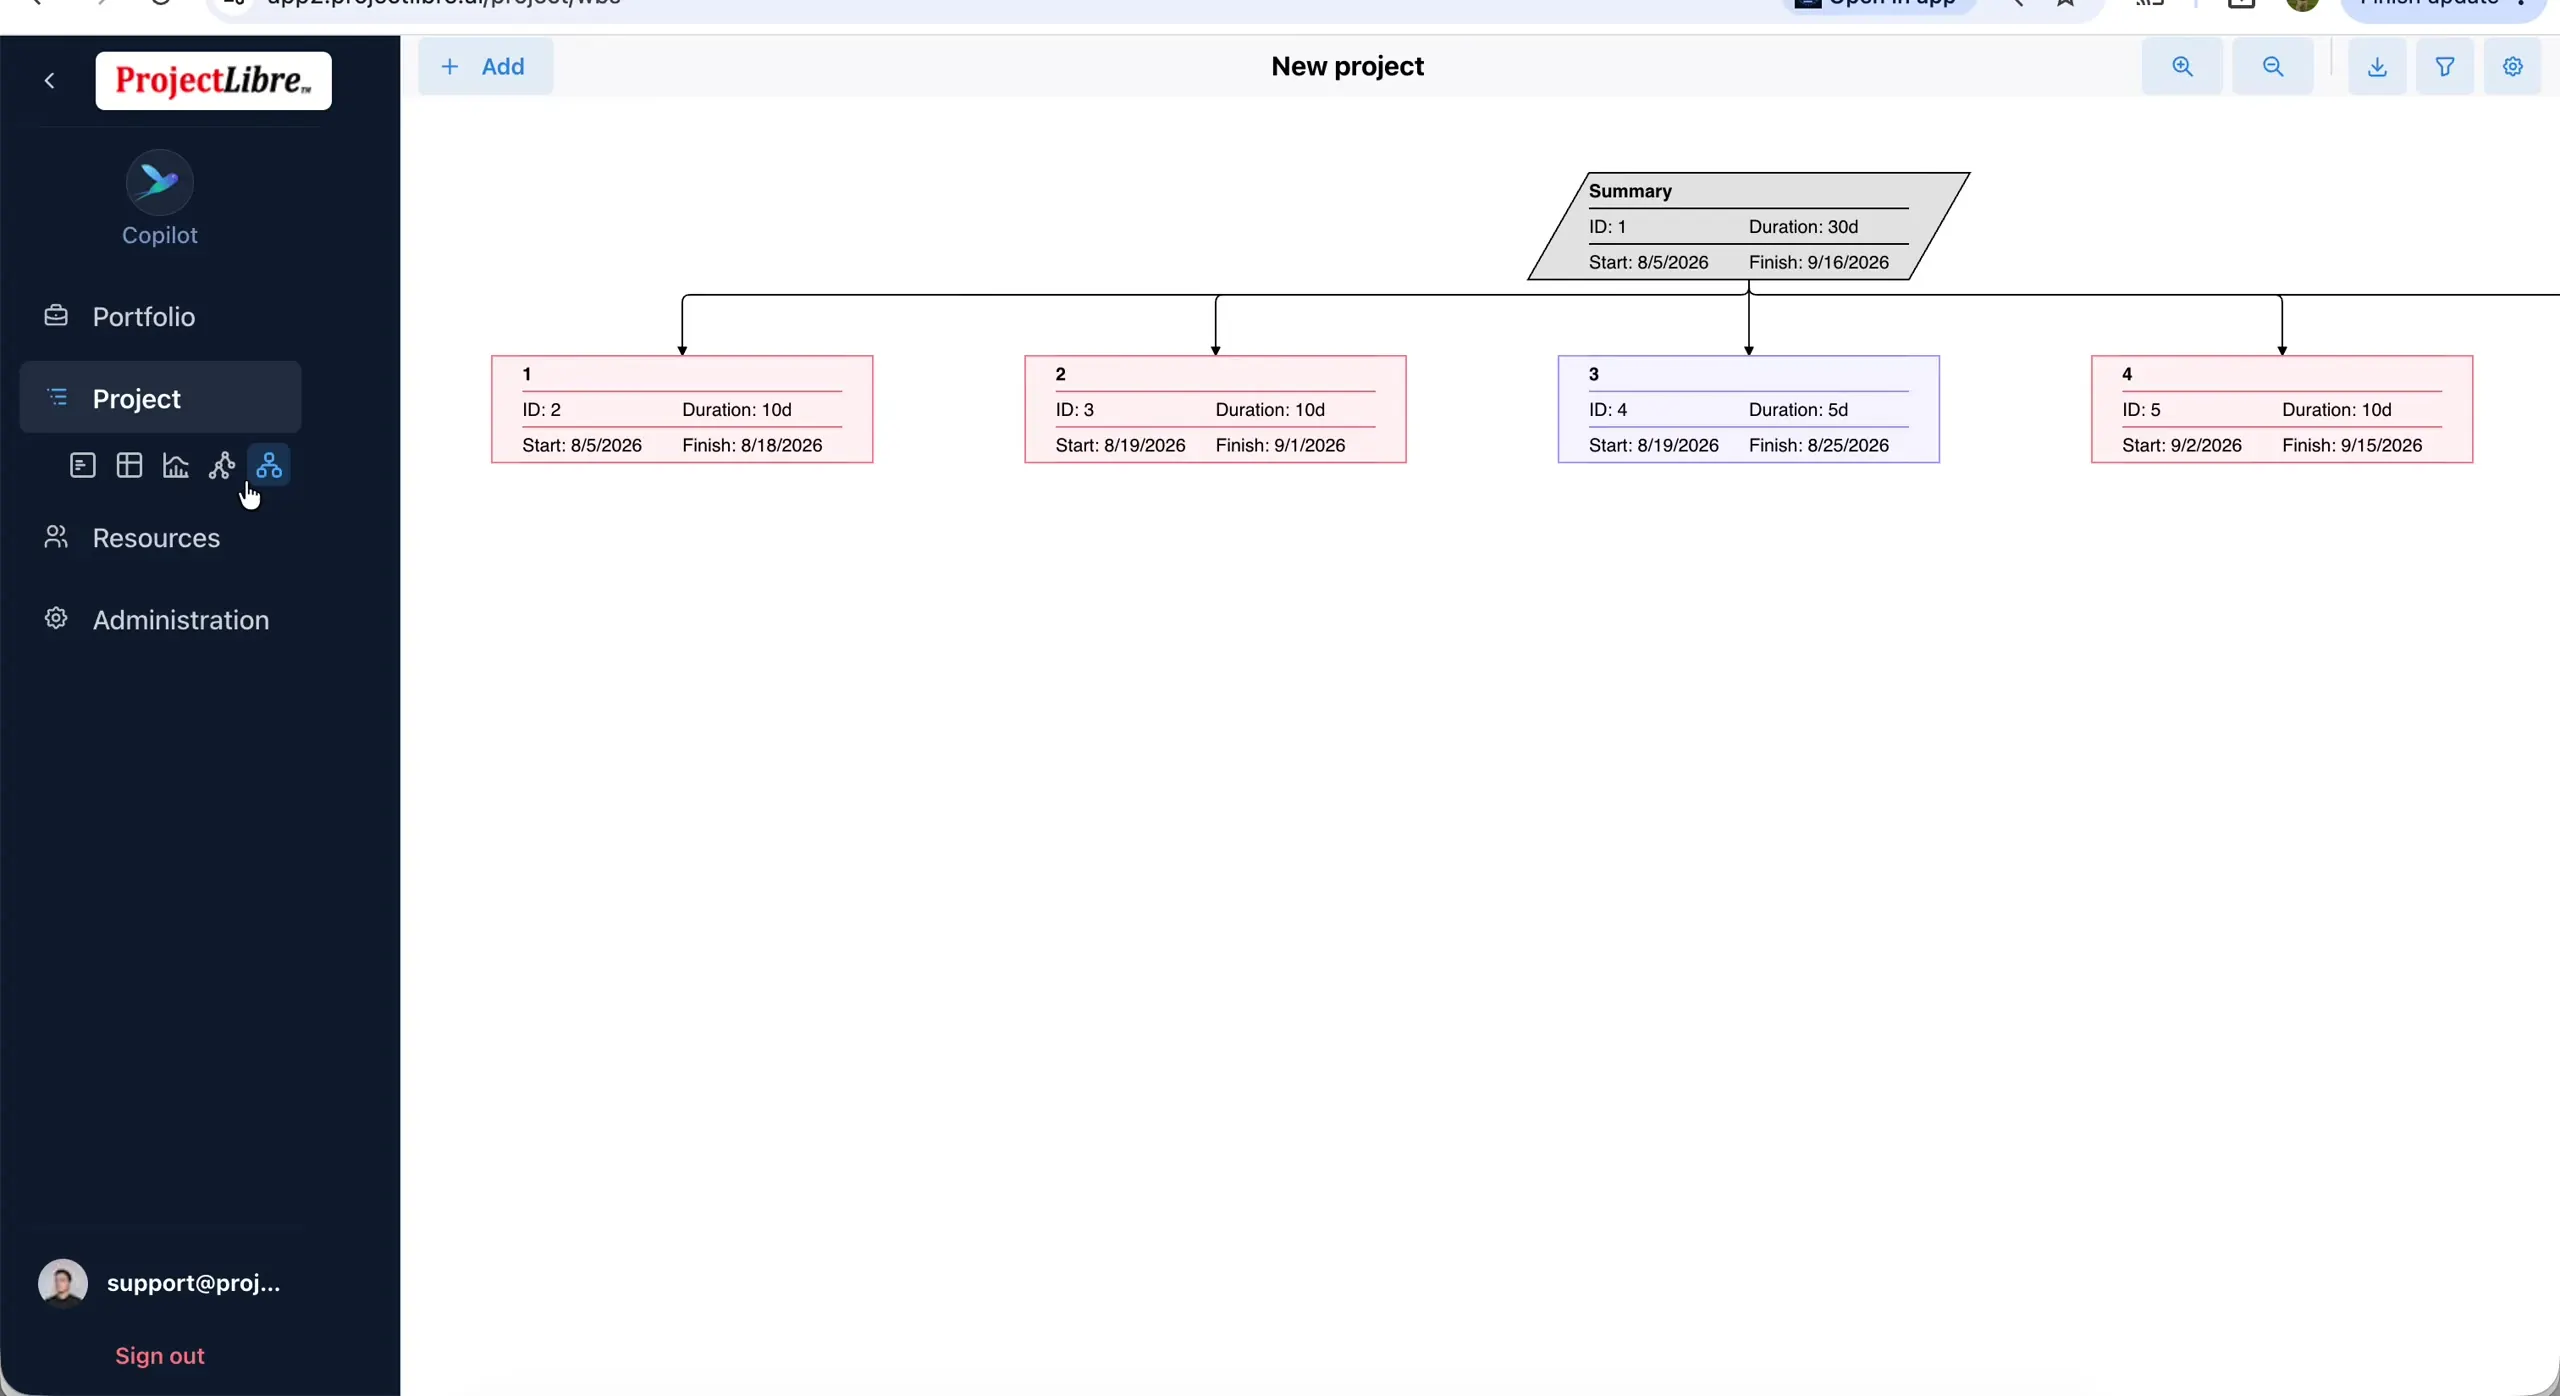This screenshot has height=1396, width=2560.
Task: Select task box 1 with ID 2
Action: point(682,410)
